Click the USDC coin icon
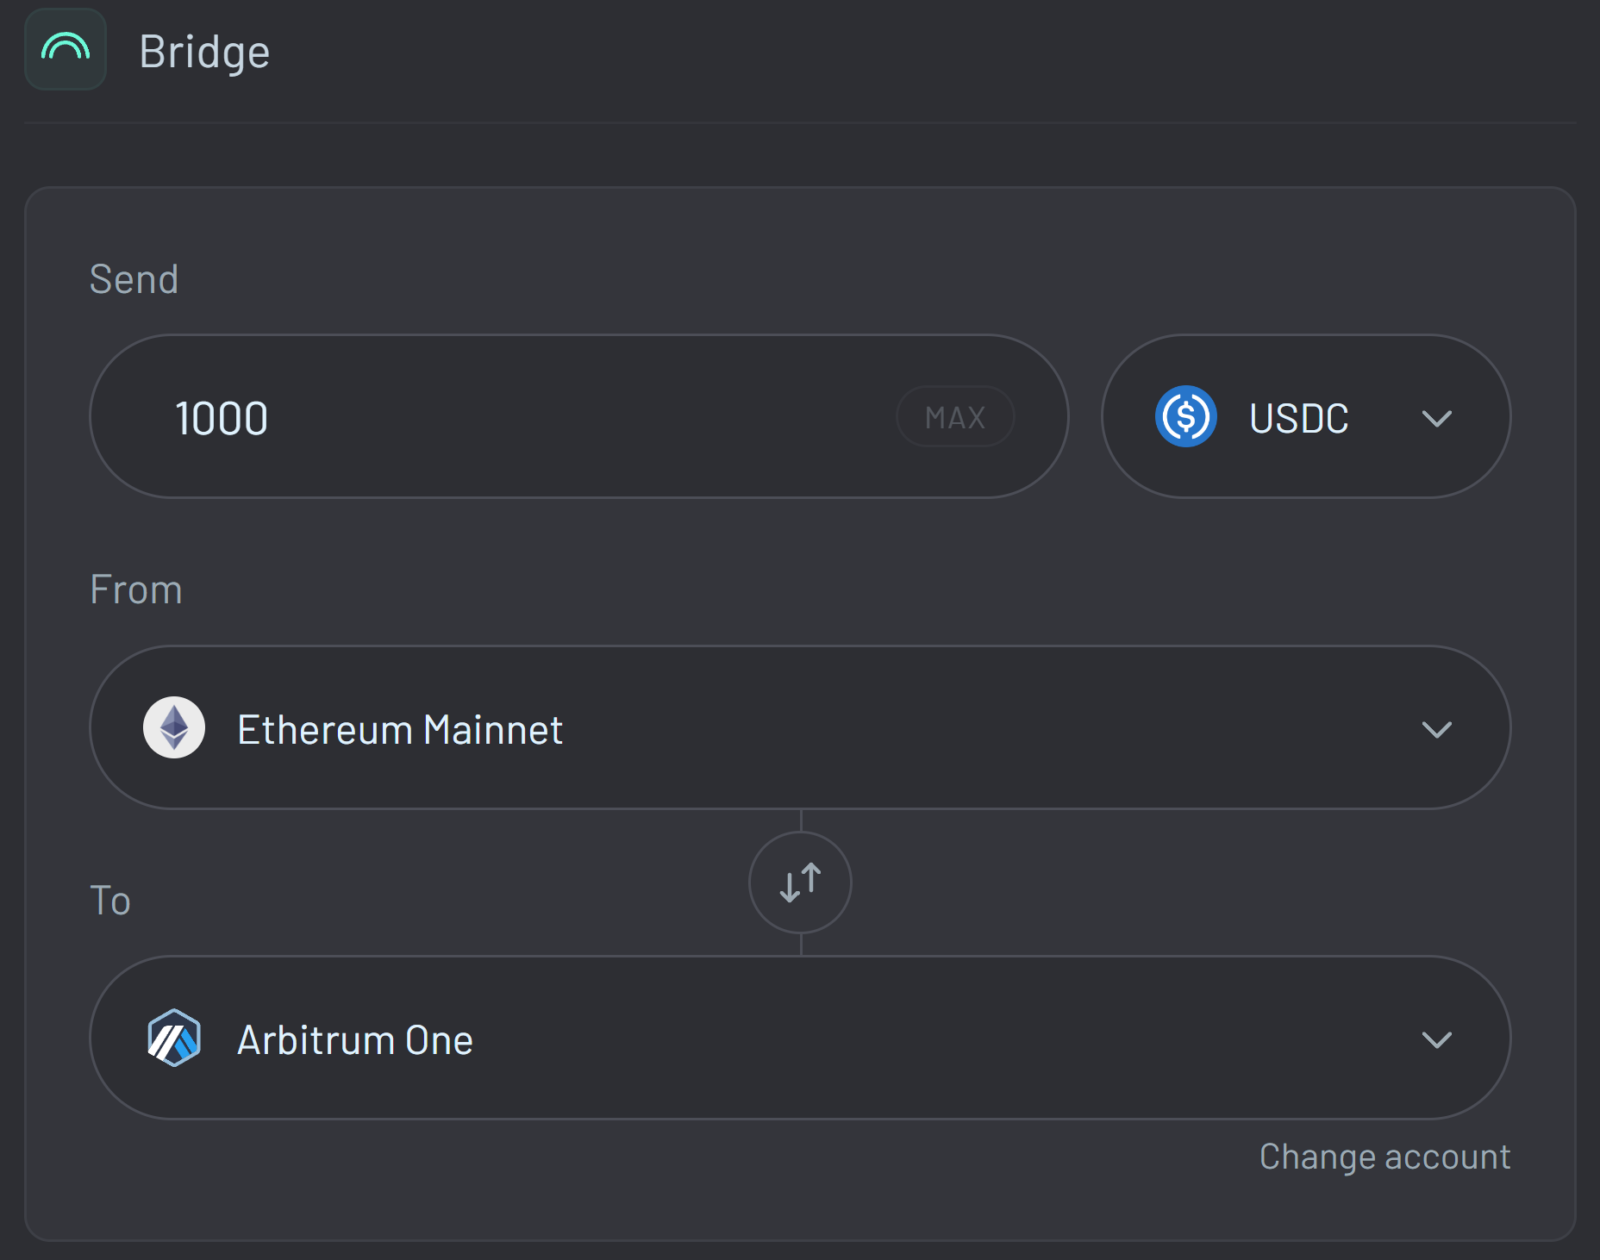This screenshot has width=1600, height=1260. point(1185,417)
